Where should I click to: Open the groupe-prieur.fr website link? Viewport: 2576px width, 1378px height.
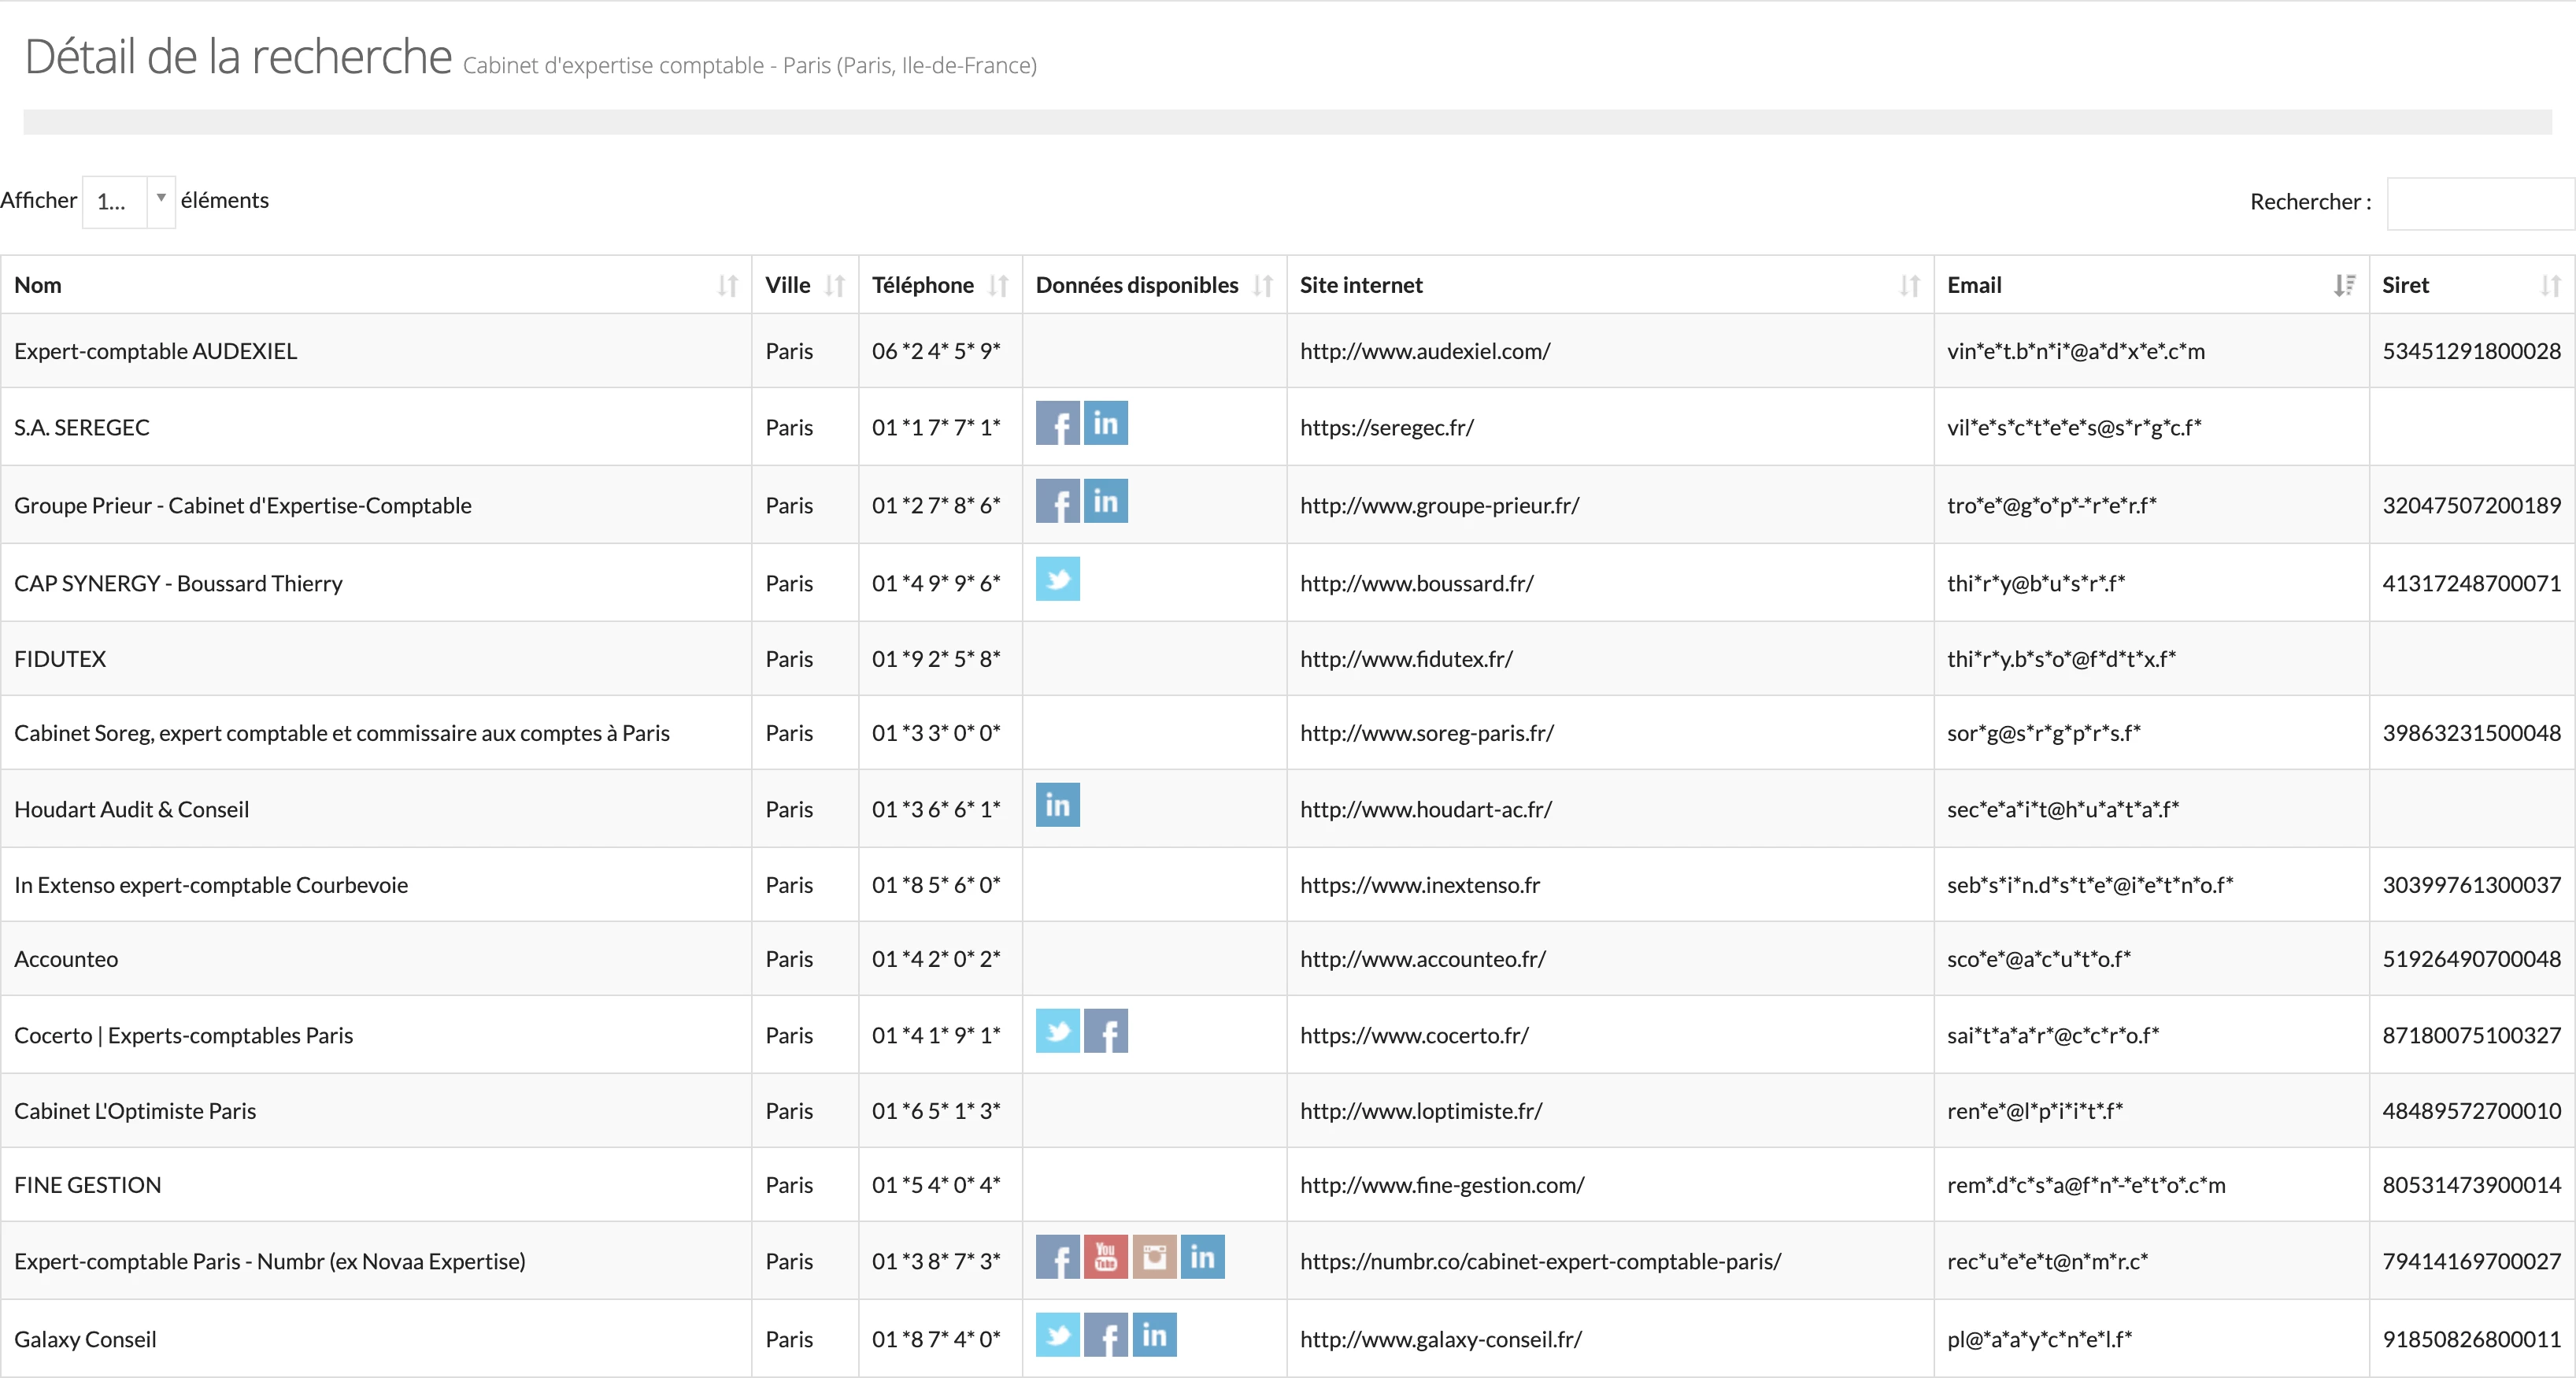1439,505
